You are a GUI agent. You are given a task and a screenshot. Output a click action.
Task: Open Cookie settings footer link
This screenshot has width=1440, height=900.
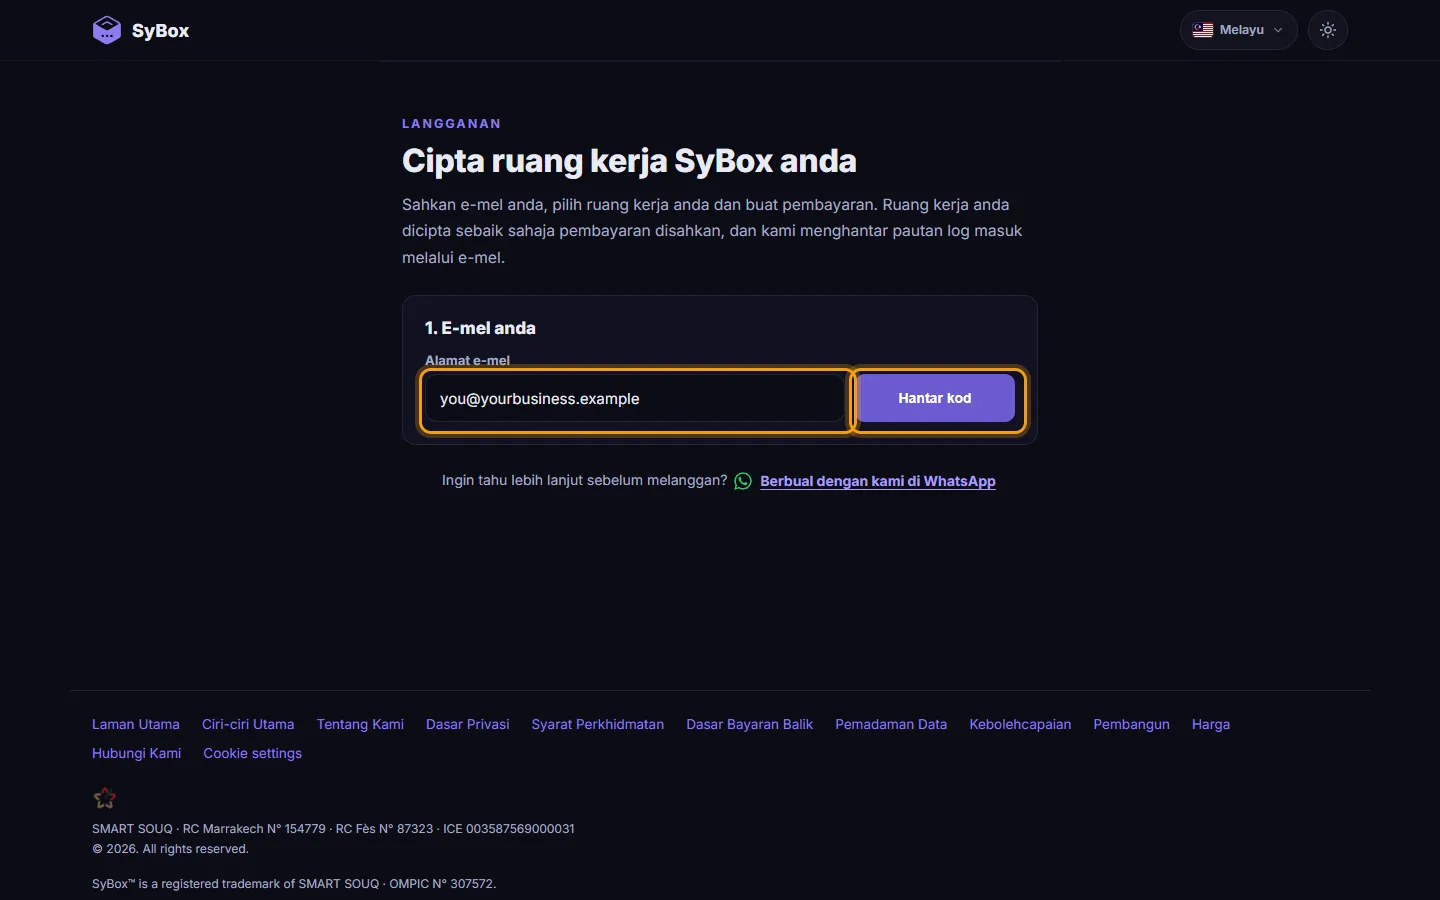pos(253,753)
